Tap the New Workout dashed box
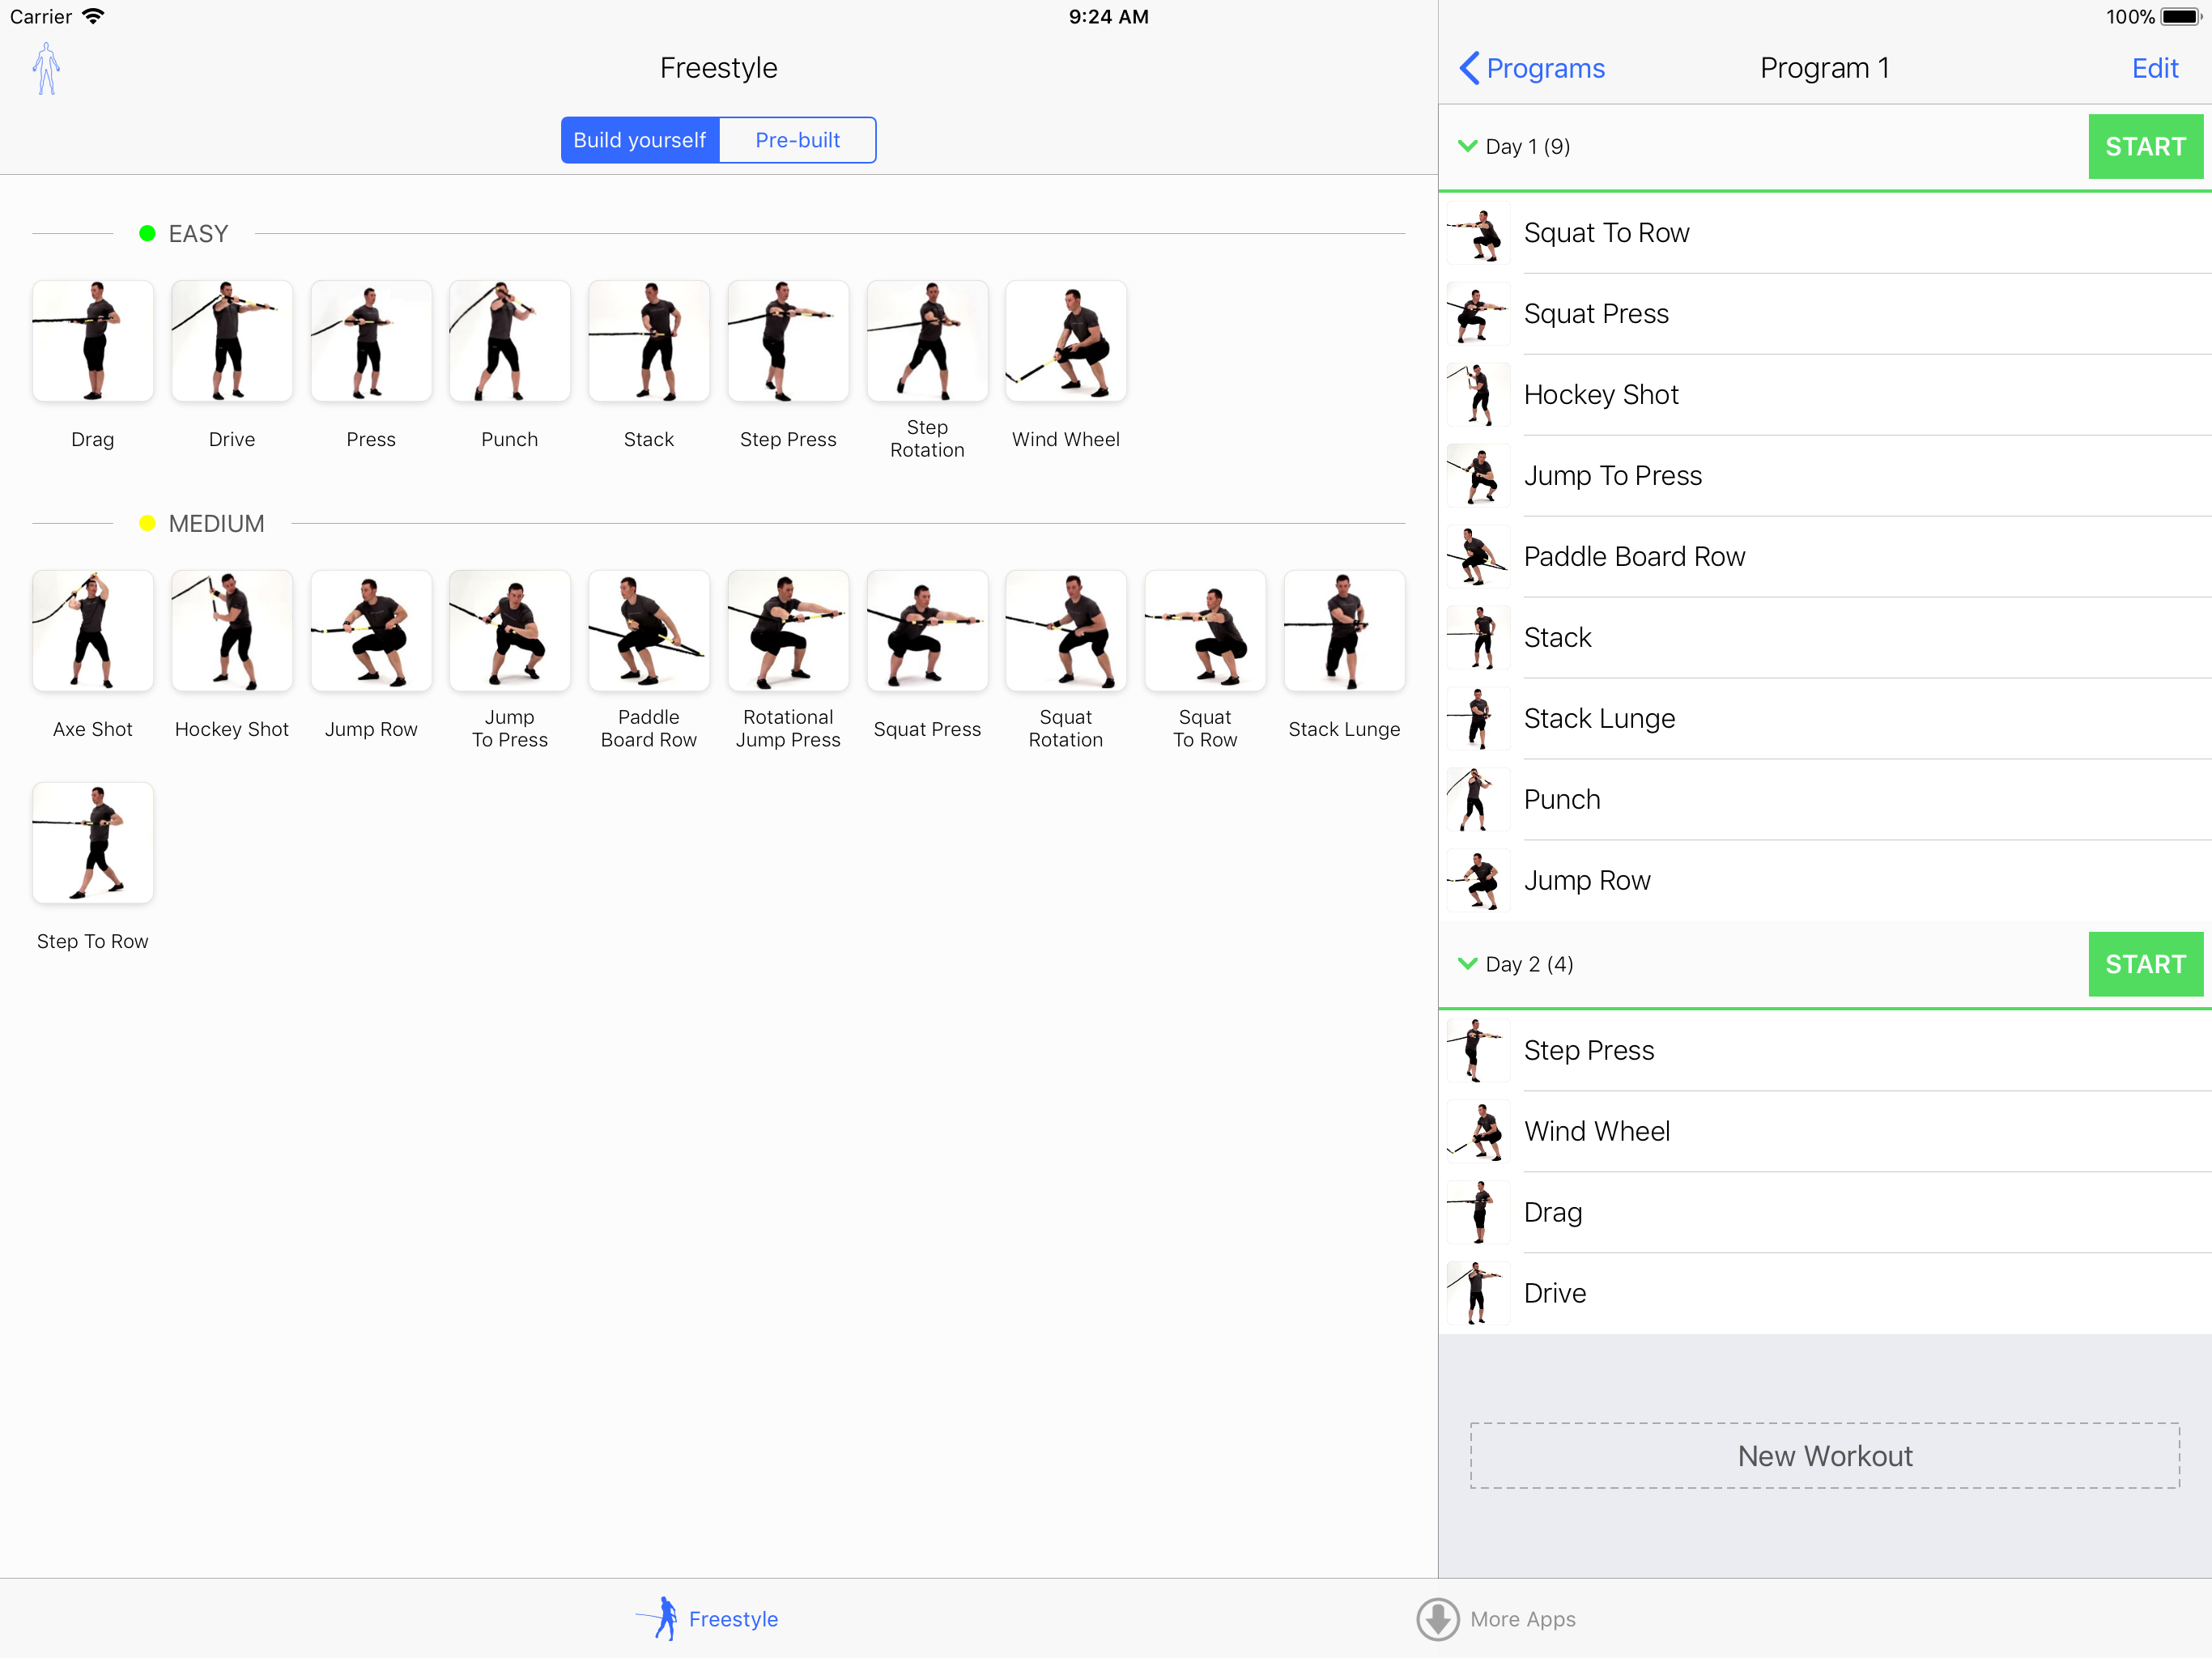 (1824, 1456)
